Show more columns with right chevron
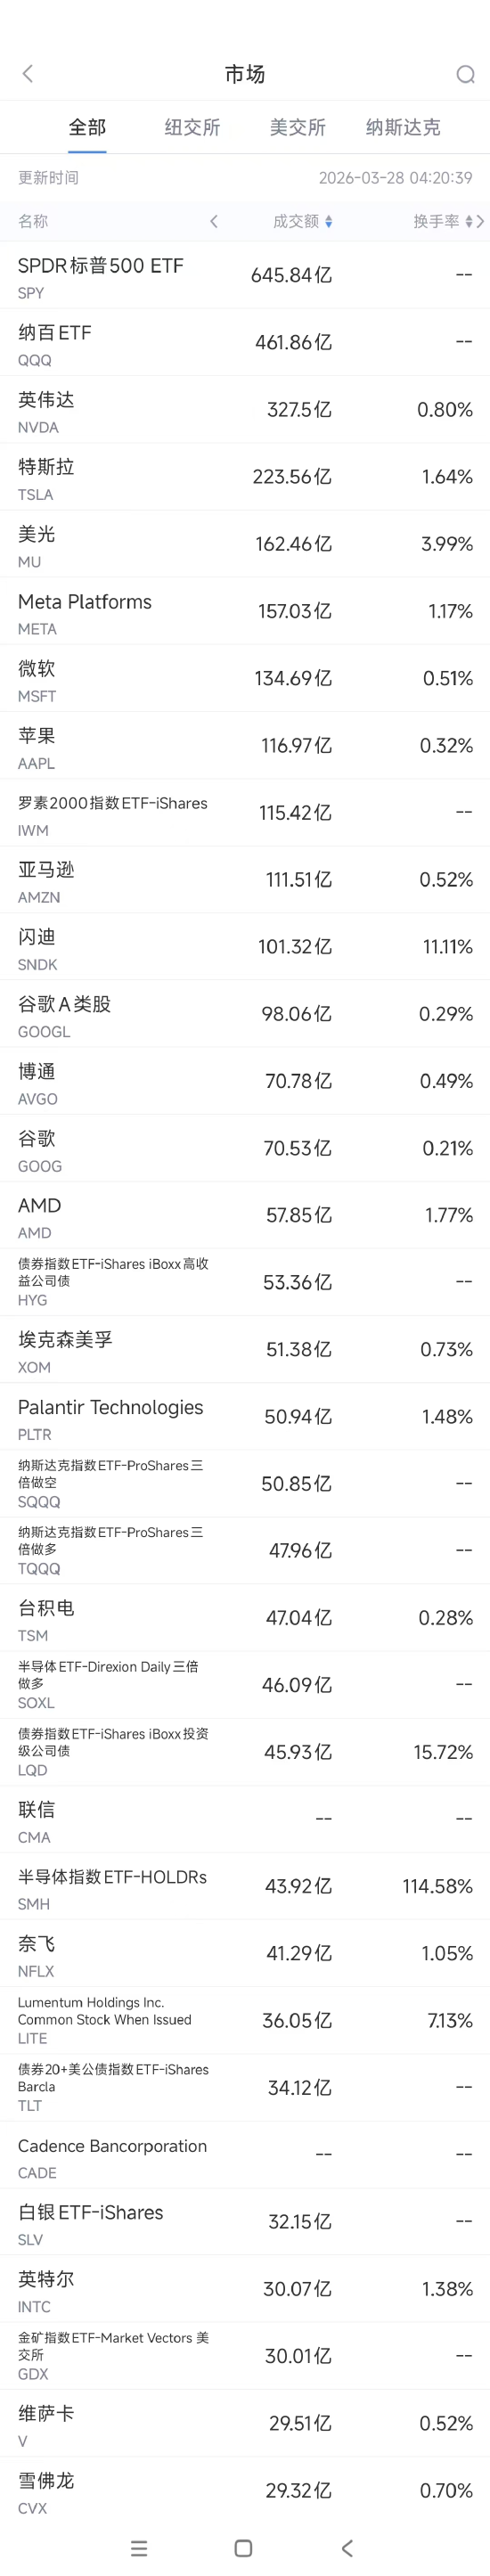This screenshot has width=490, height=2576. pos(481,221)
